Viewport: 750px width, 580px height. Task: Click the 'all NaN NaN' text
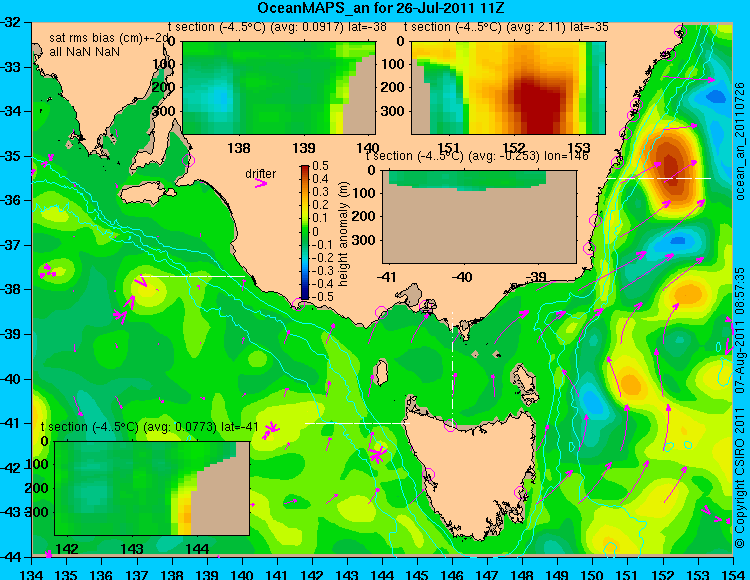click(84, 52)
